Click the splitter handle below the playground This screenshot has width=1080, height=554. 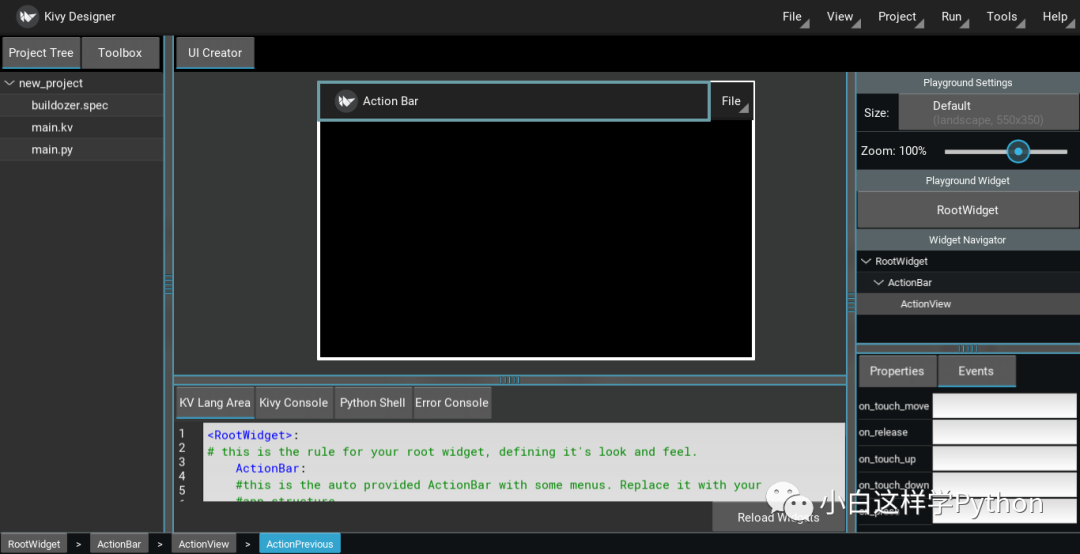coord(510,380)
